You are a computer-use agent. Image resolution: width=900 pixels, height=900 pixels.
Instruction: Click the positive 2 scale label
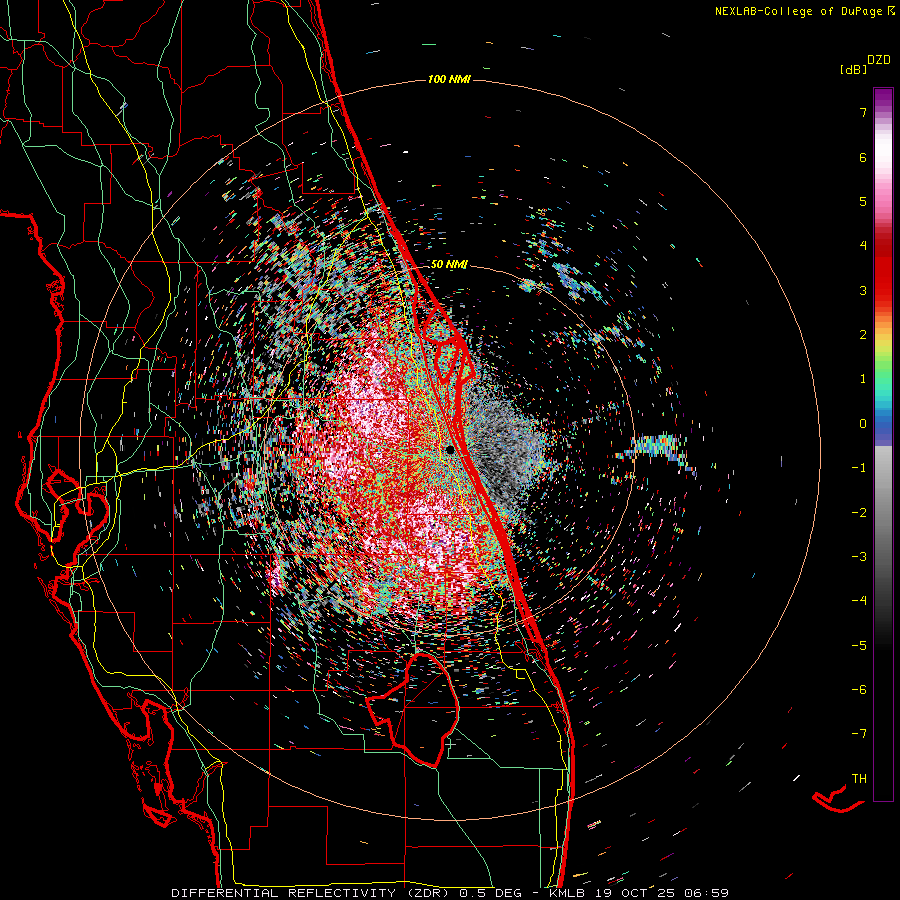863,335
